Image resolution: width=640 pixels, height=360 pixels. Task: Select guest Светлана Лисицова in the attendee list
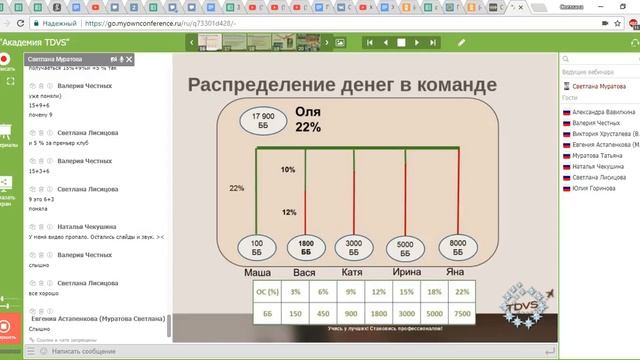click(x=599, y=178)
